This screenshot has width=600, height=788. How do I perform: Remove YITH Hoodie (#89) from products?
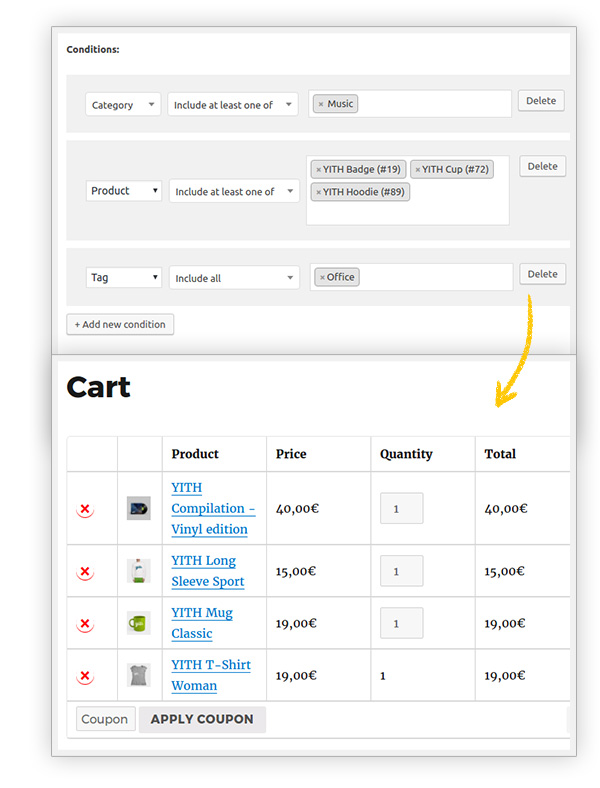pos(319,192)
